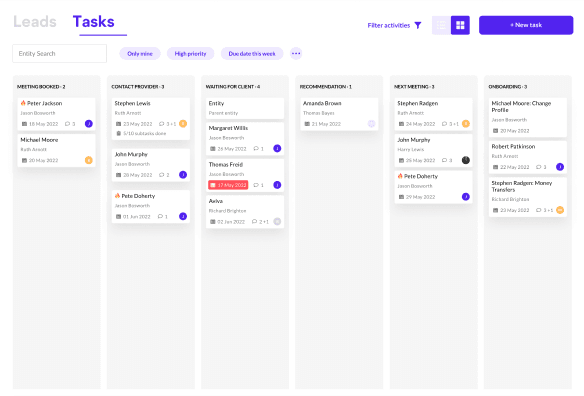
Task: Open the Aviva task card
Action: [245, 212]
